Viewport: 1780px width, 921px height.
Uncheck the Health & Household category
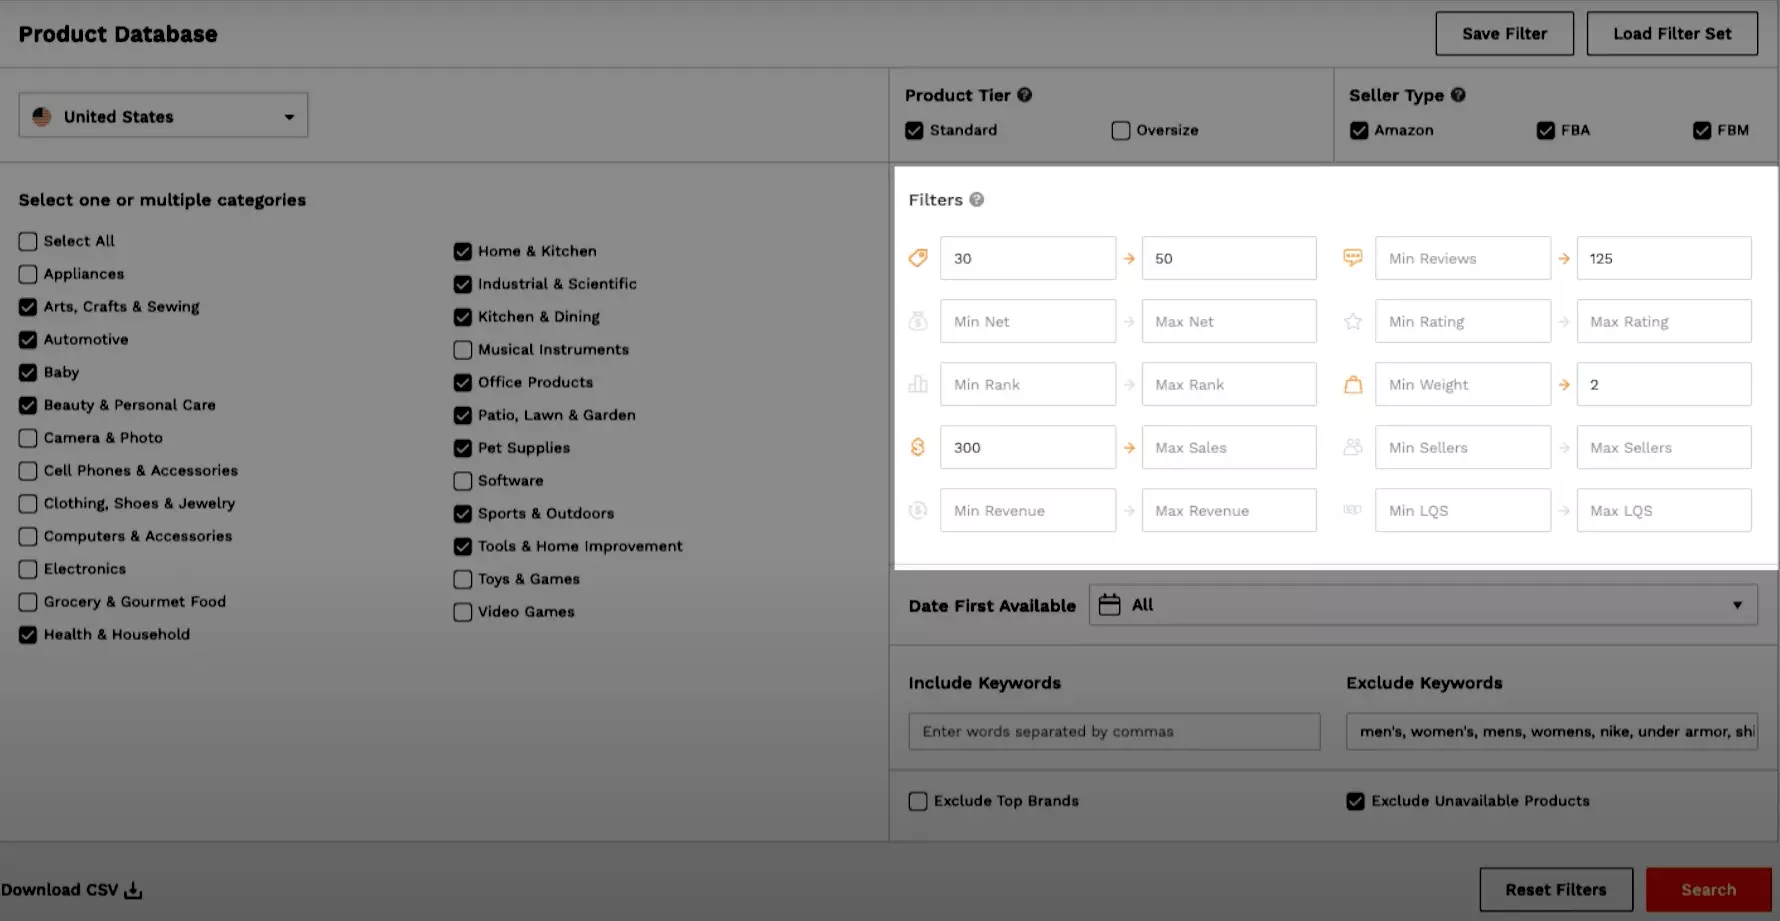tap(28, 635)
